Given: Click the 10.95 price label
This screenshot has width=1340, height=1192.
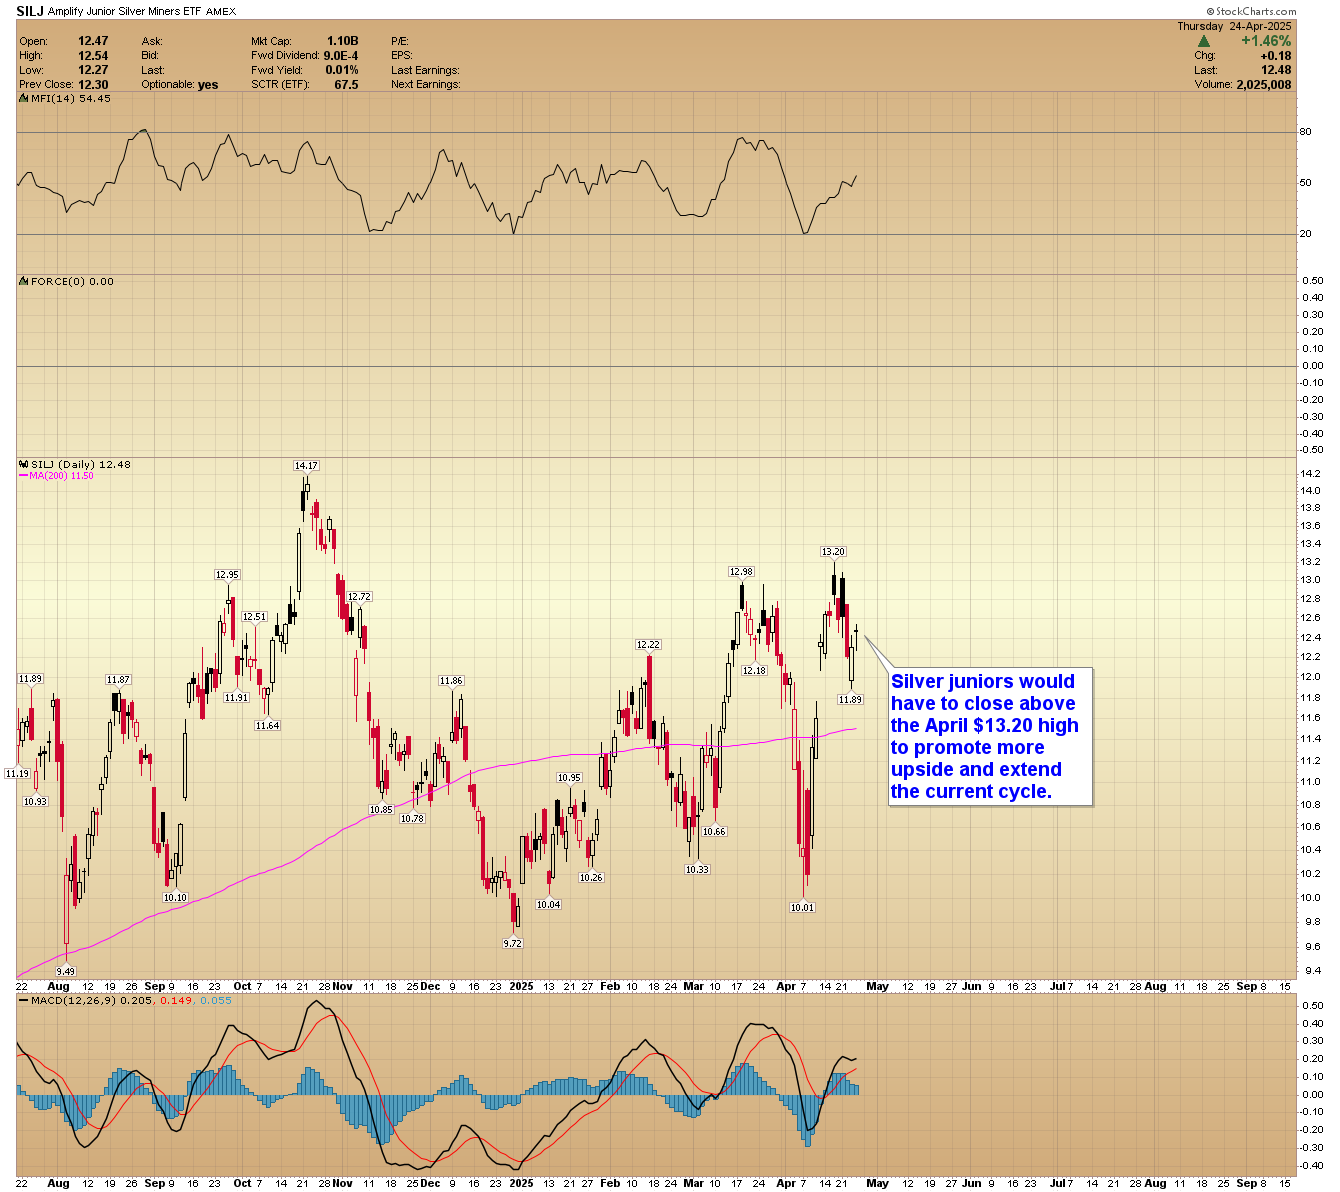Looking at the screenshot, I should coord(569,777).
